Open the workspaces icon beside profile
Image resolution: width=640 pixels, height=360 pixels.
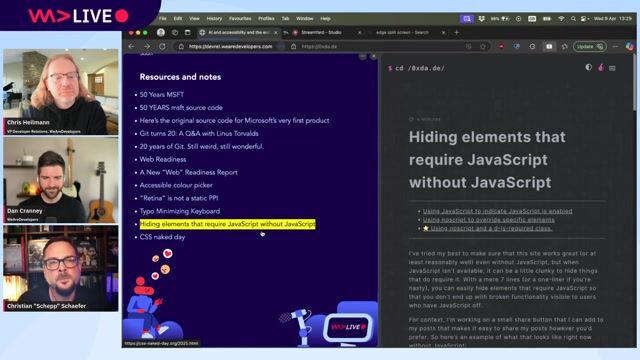pos(175,32)
